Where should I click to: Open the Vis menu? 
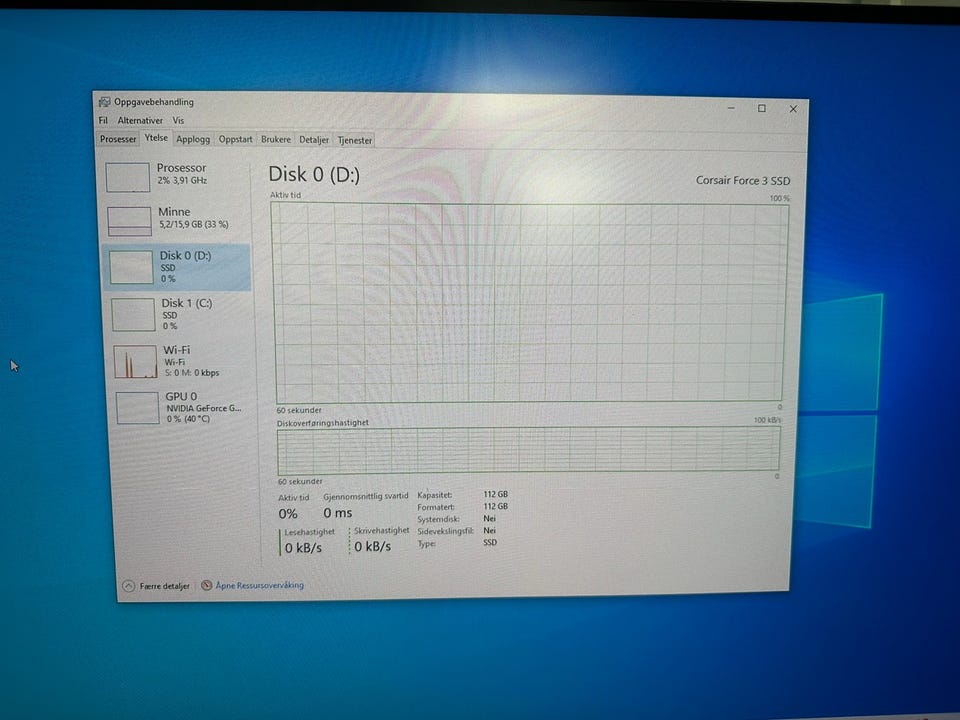(x=178, y=121)
